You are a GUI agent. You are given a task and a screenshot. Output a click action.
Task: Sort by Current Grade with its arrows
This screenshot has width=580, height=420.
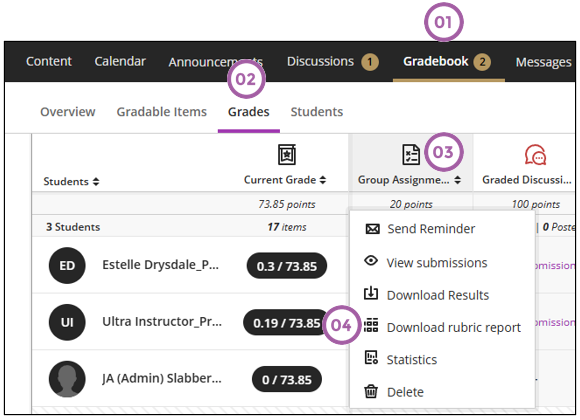323,180
